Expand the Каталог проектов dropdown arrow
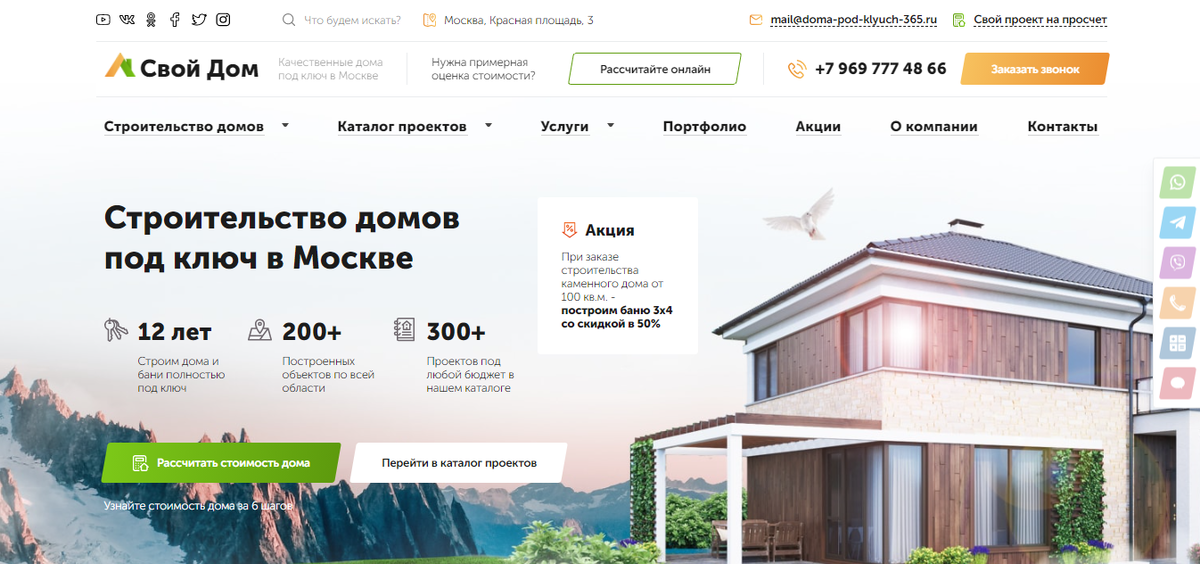This screenshot has width=1200, height=564. (x=488, y=126)
